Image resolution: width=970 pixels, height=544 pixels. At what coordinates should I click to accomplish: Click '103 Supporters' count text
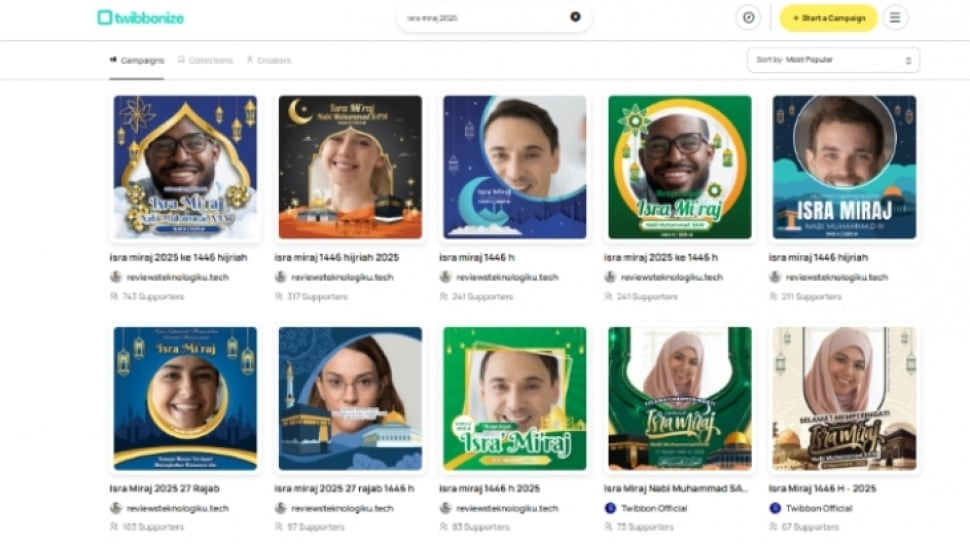[x=153, y=527]
